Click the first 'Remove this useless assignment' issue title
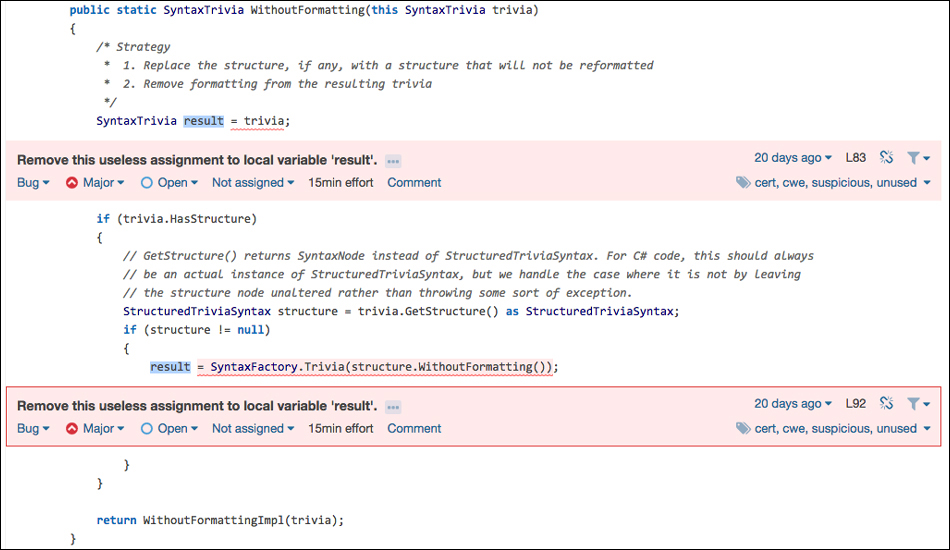Screen dimensions: 950x550 [197, 160]
